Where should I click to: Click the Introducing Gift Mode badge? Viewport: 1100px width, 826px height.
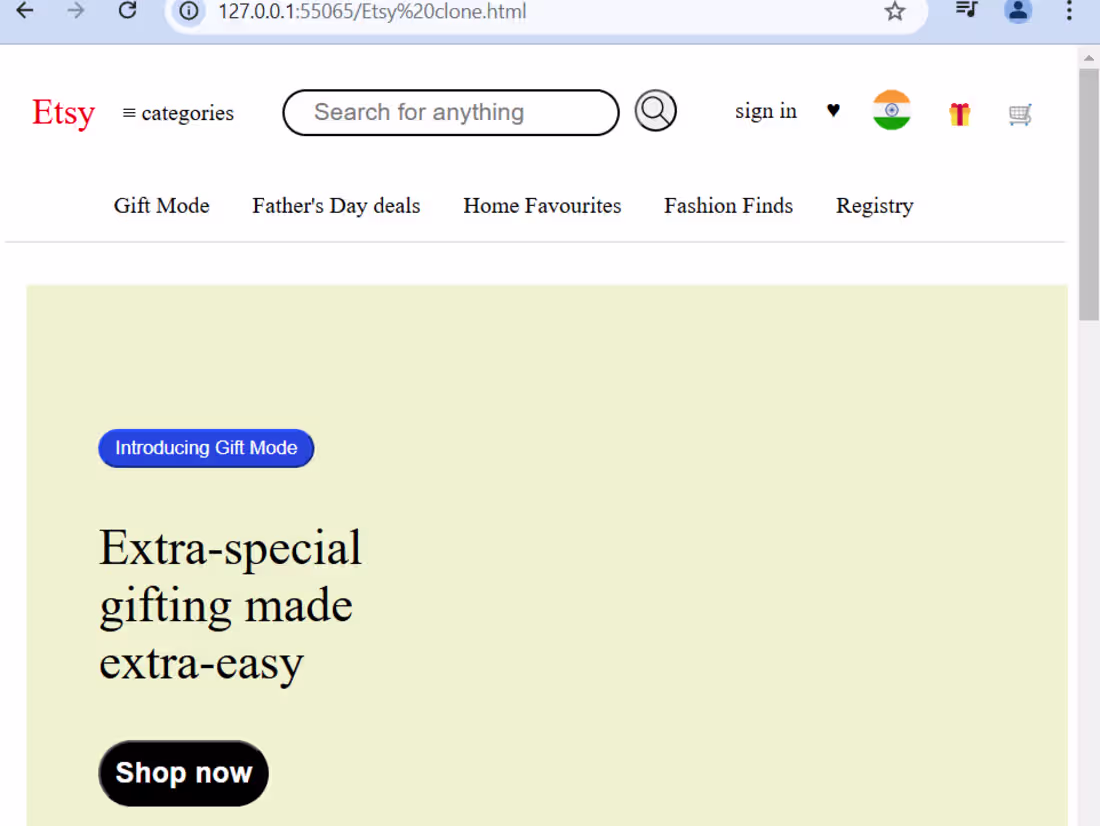click(x=206, y=448)
